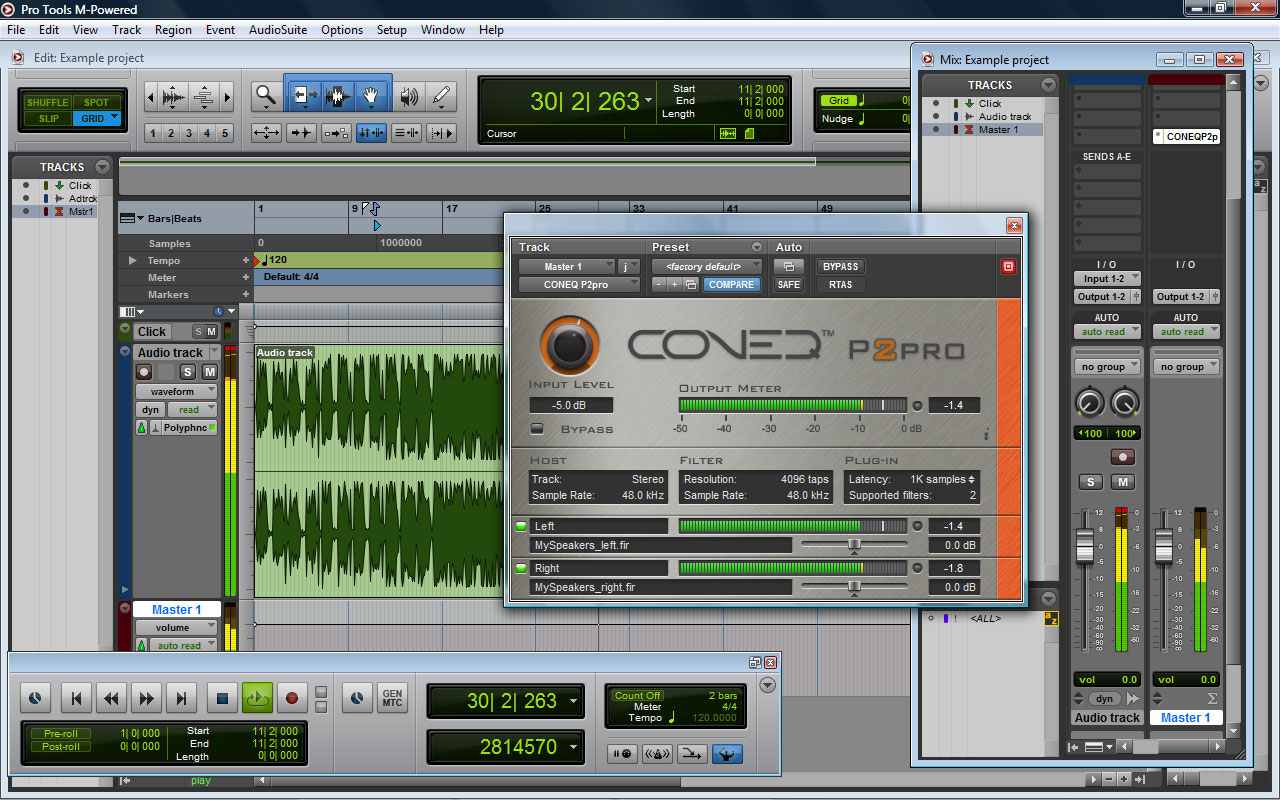Solo the Audio track in Edit window
This screenshot has width=1280, height=800.
[x=187, y=371]
